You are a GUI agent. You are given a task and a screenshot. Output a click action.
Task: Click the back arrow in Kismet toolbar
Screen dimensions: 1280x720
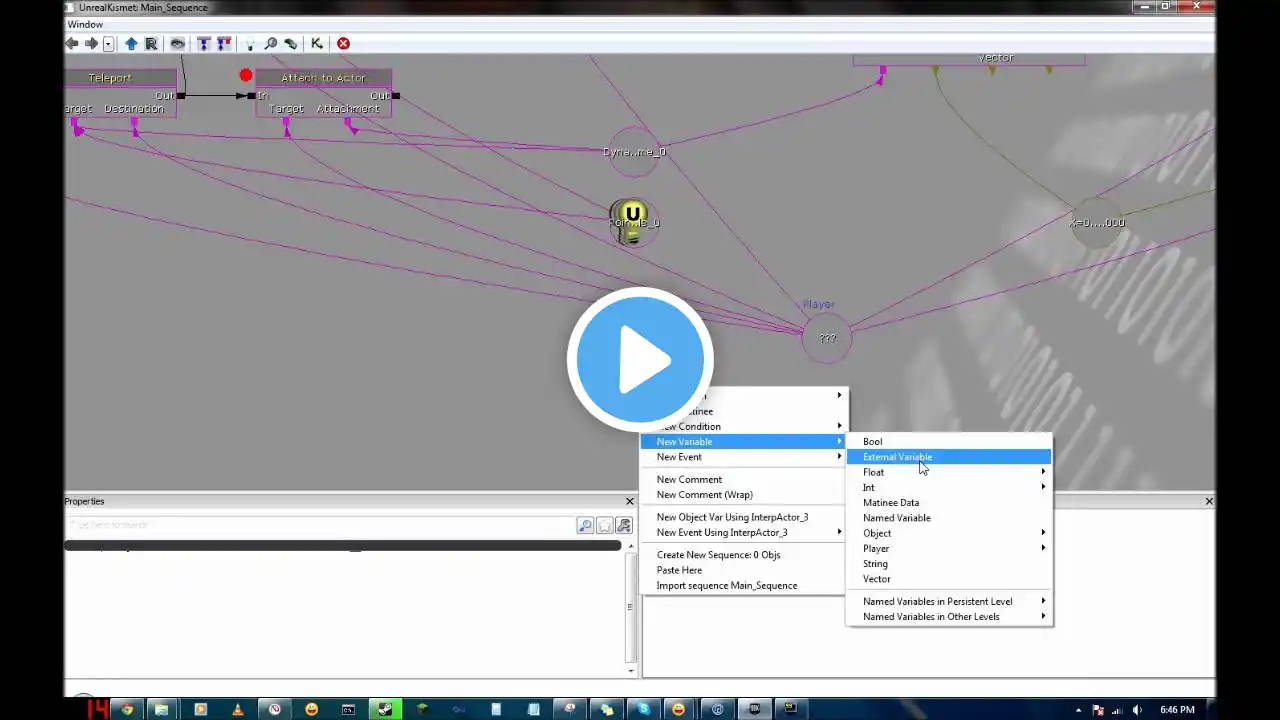pyautogui.click(x=72, y=44)
